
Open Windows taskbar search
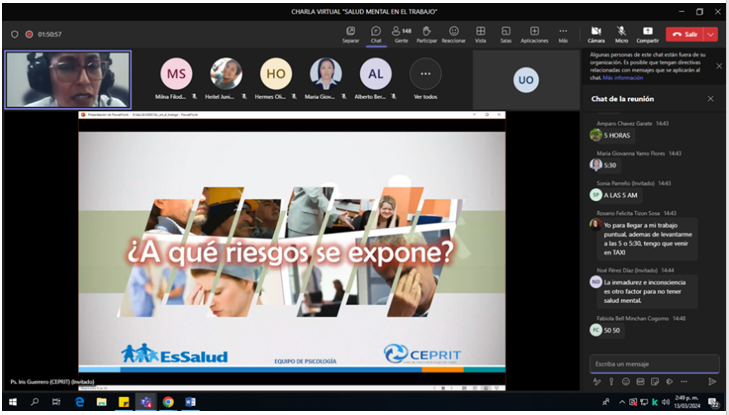34,402
